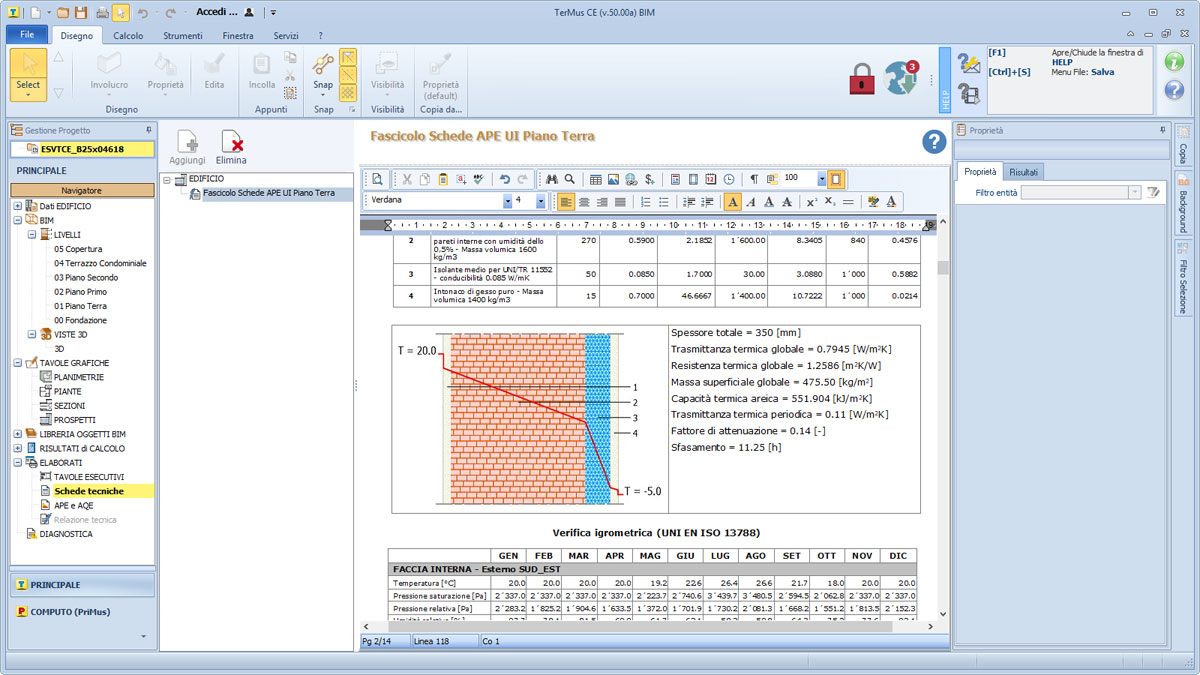Toggle justify alignment
The image size is (1200, 675).
click(620, 201)
